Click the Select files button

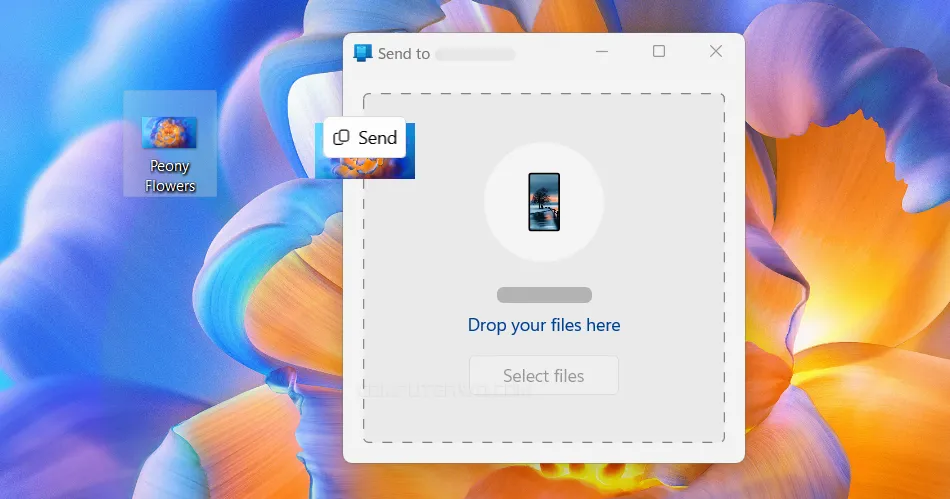(x=543, y=375)
